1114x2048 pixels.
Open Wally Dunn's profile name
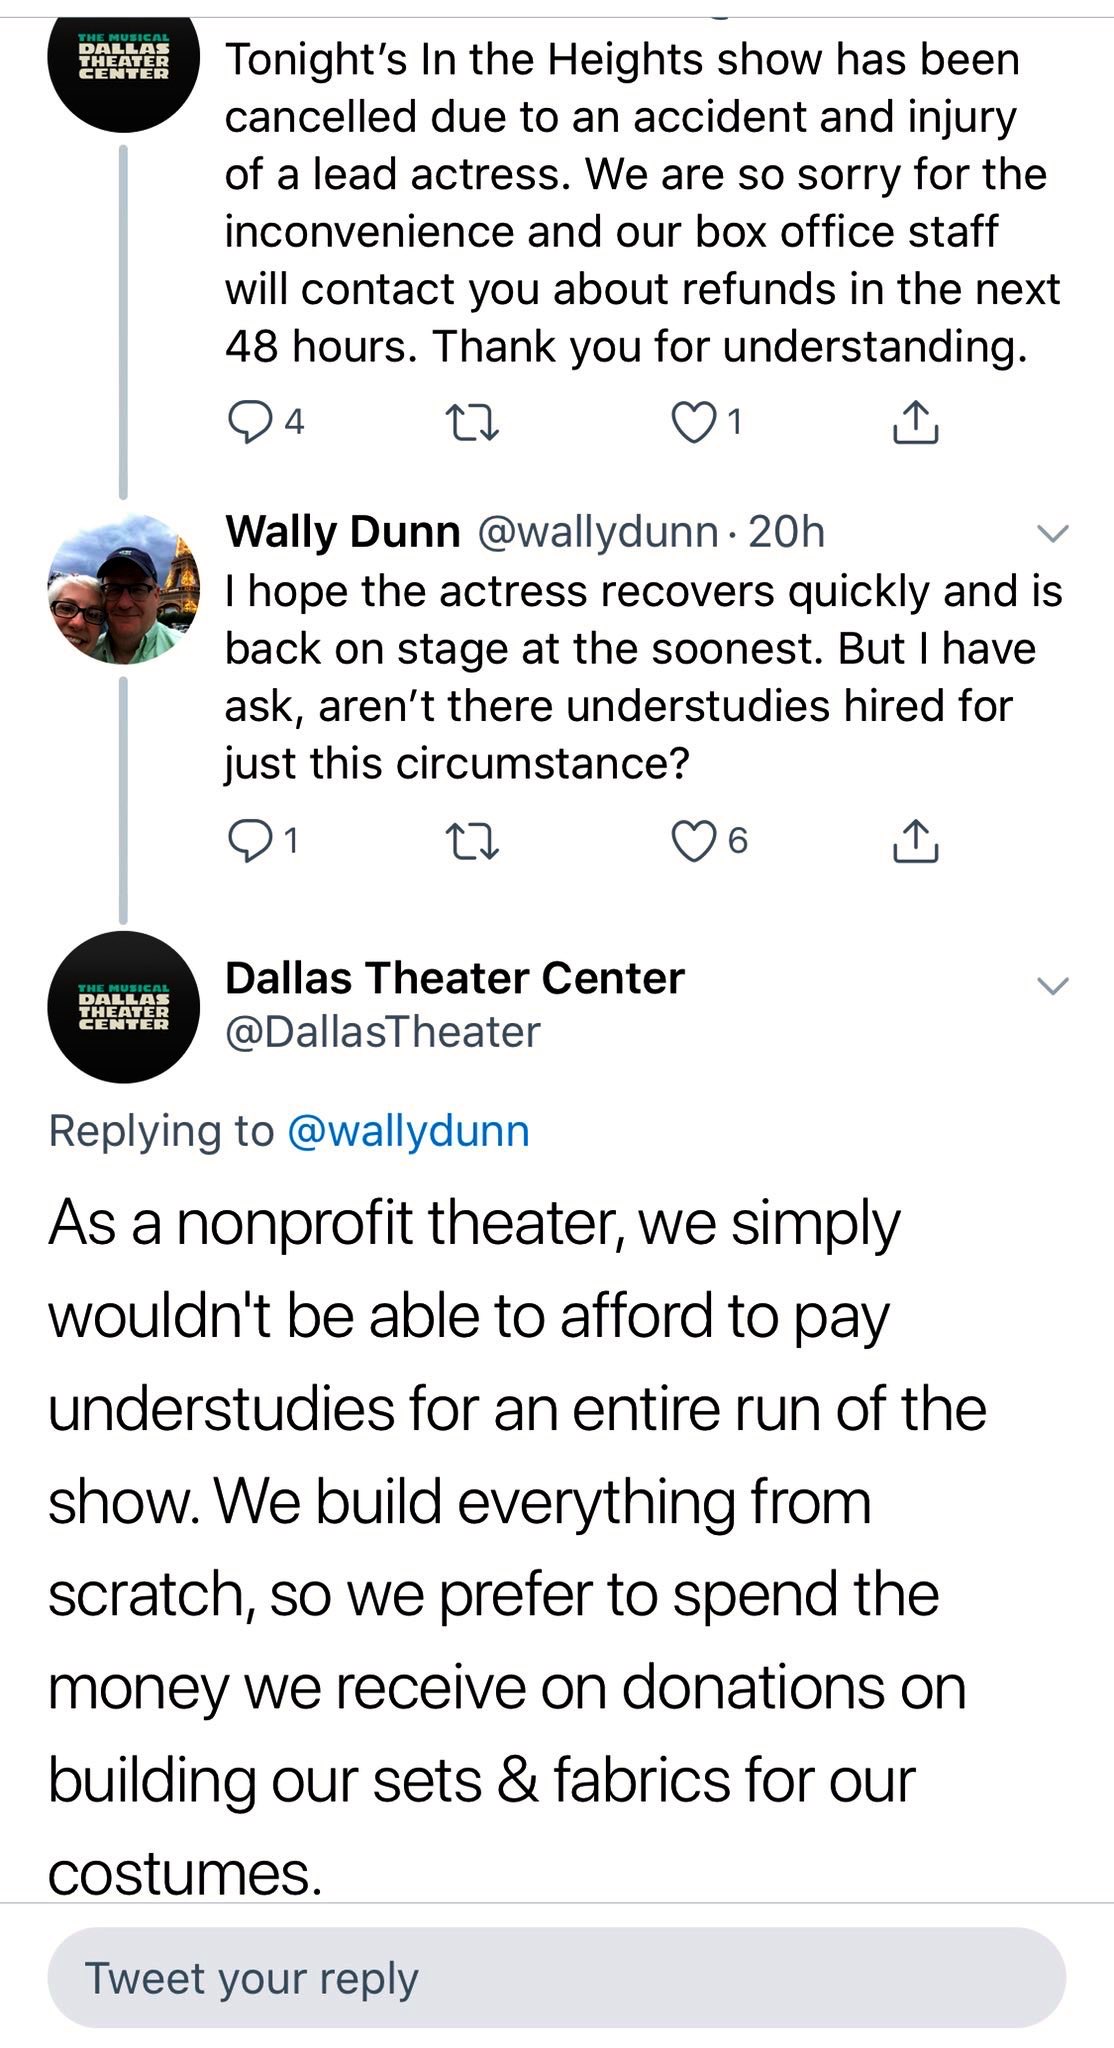[342, 532]
